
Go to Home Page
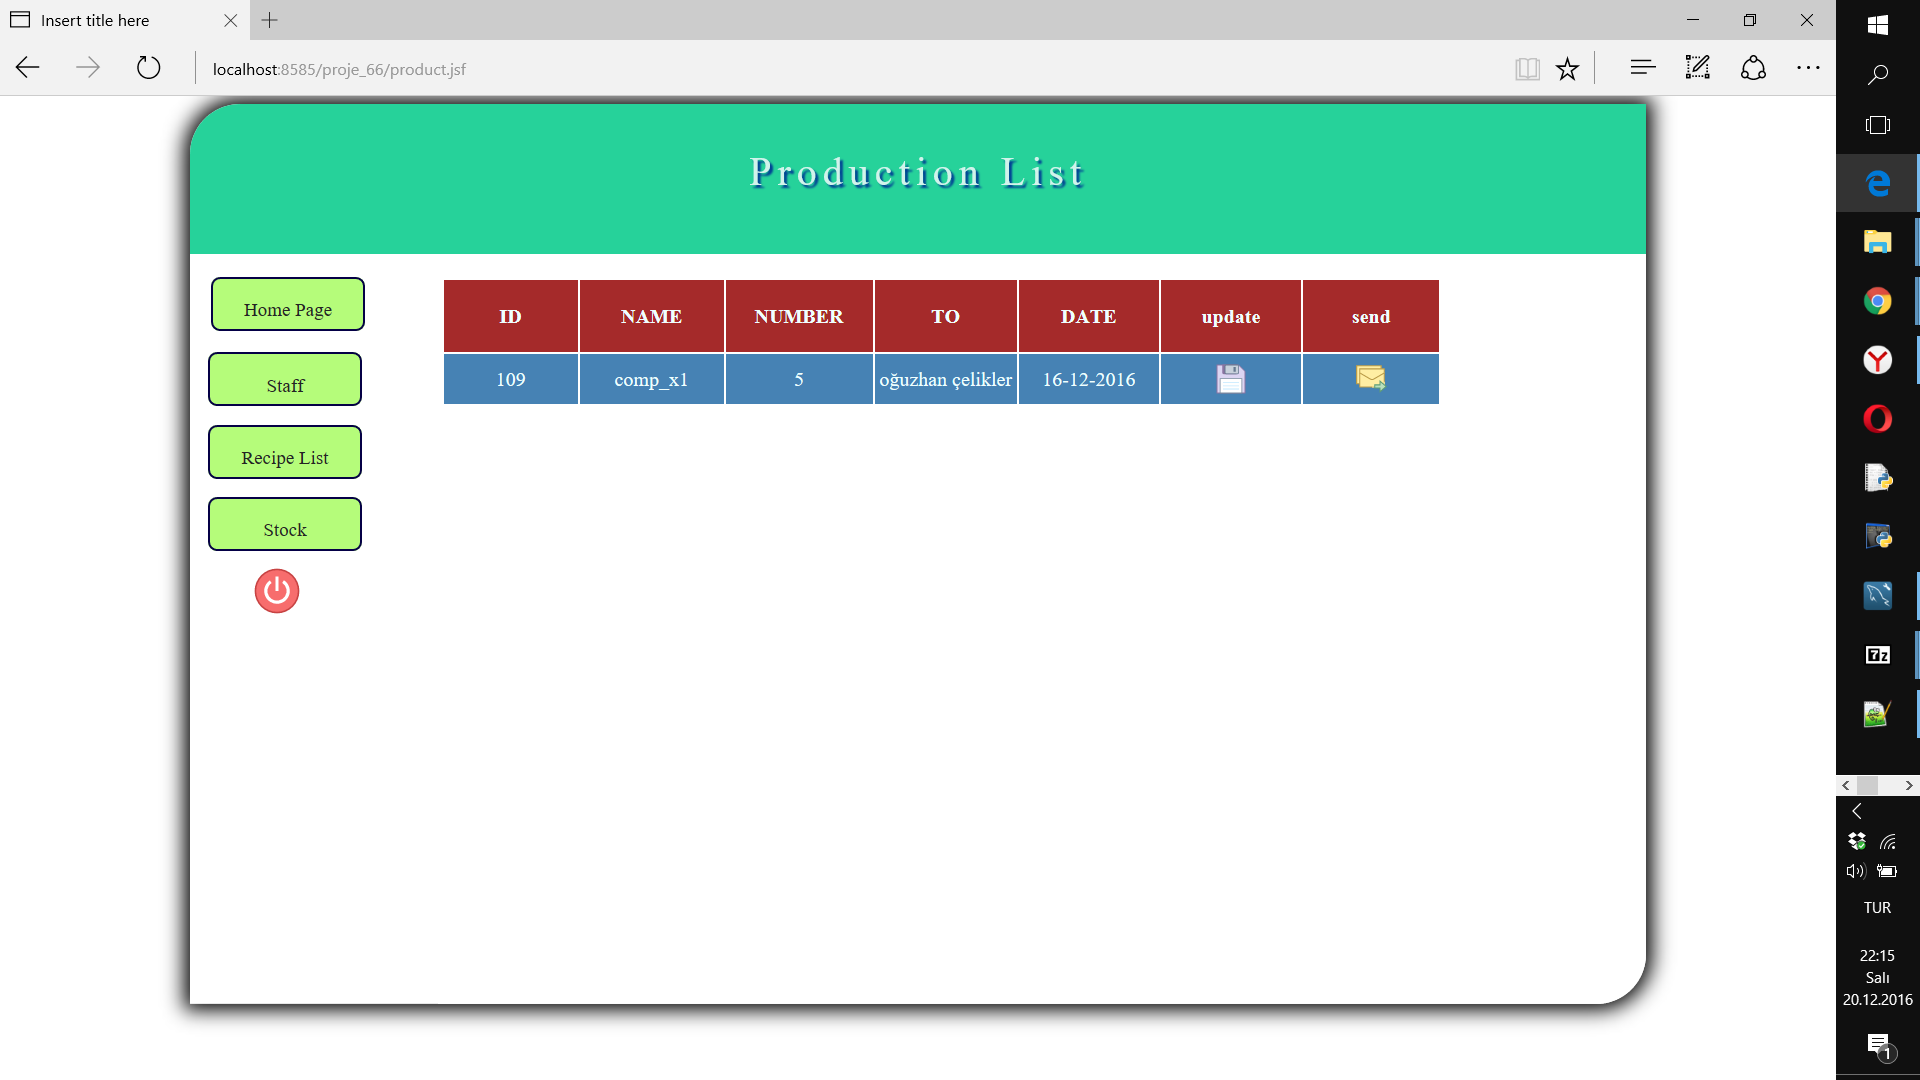pyautogui.click(x=288, y=304)
